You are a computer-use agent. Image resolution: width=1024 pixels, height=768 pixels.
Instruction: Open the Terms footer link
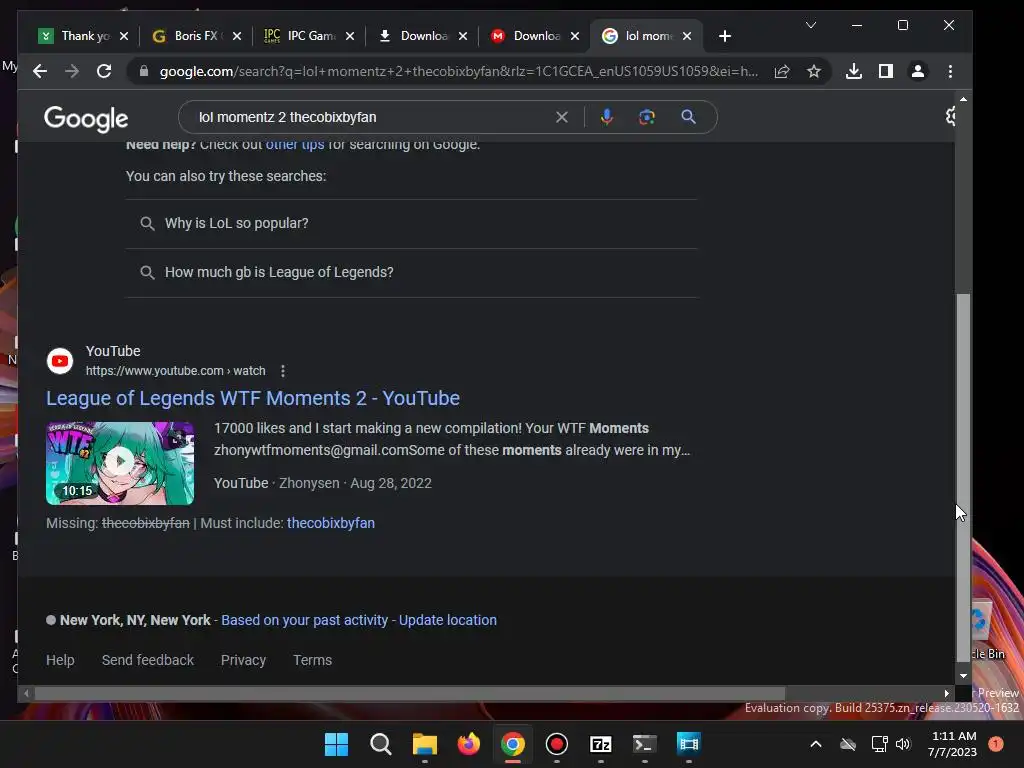coord(312,660)
